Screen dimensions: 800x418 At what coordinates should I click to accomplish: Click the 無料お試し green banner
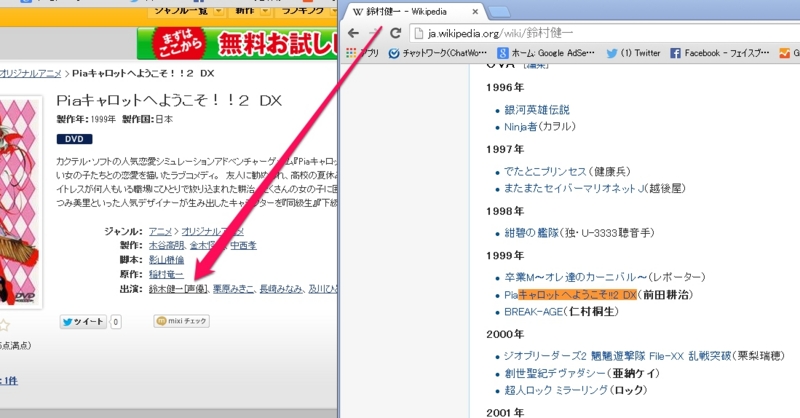pyautogui.click(x=237, y=43)
